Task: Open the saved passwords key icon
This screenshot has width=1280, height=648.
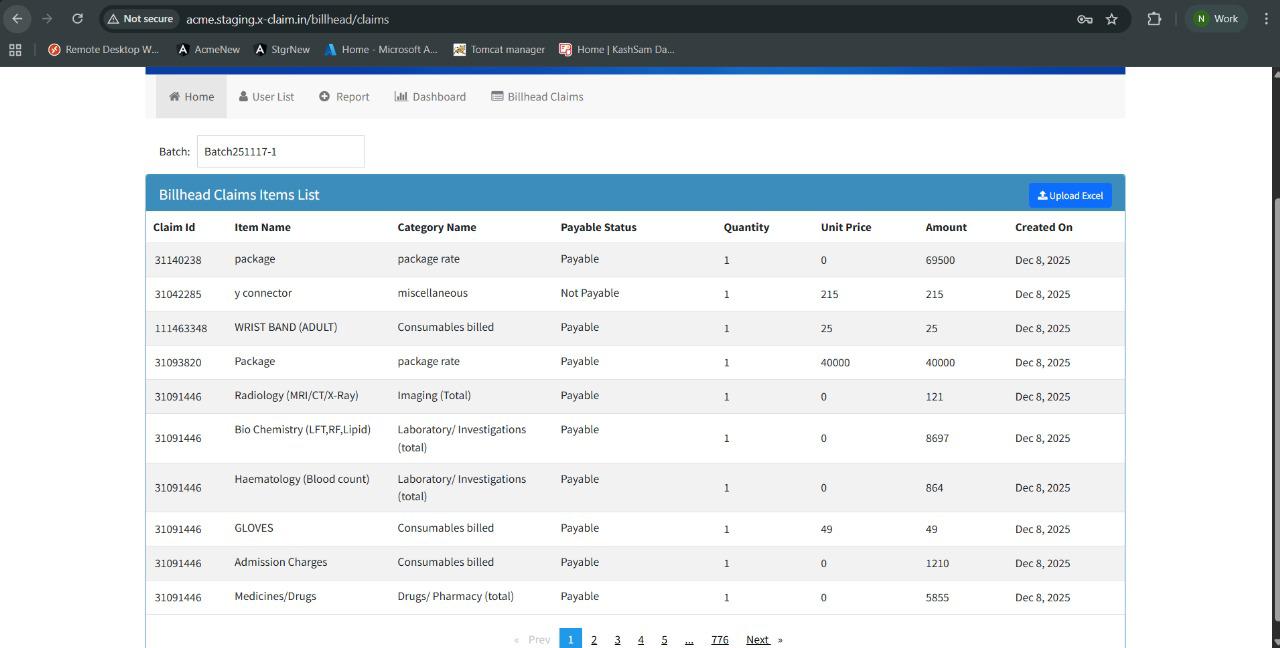Action: pos(1084,19)
